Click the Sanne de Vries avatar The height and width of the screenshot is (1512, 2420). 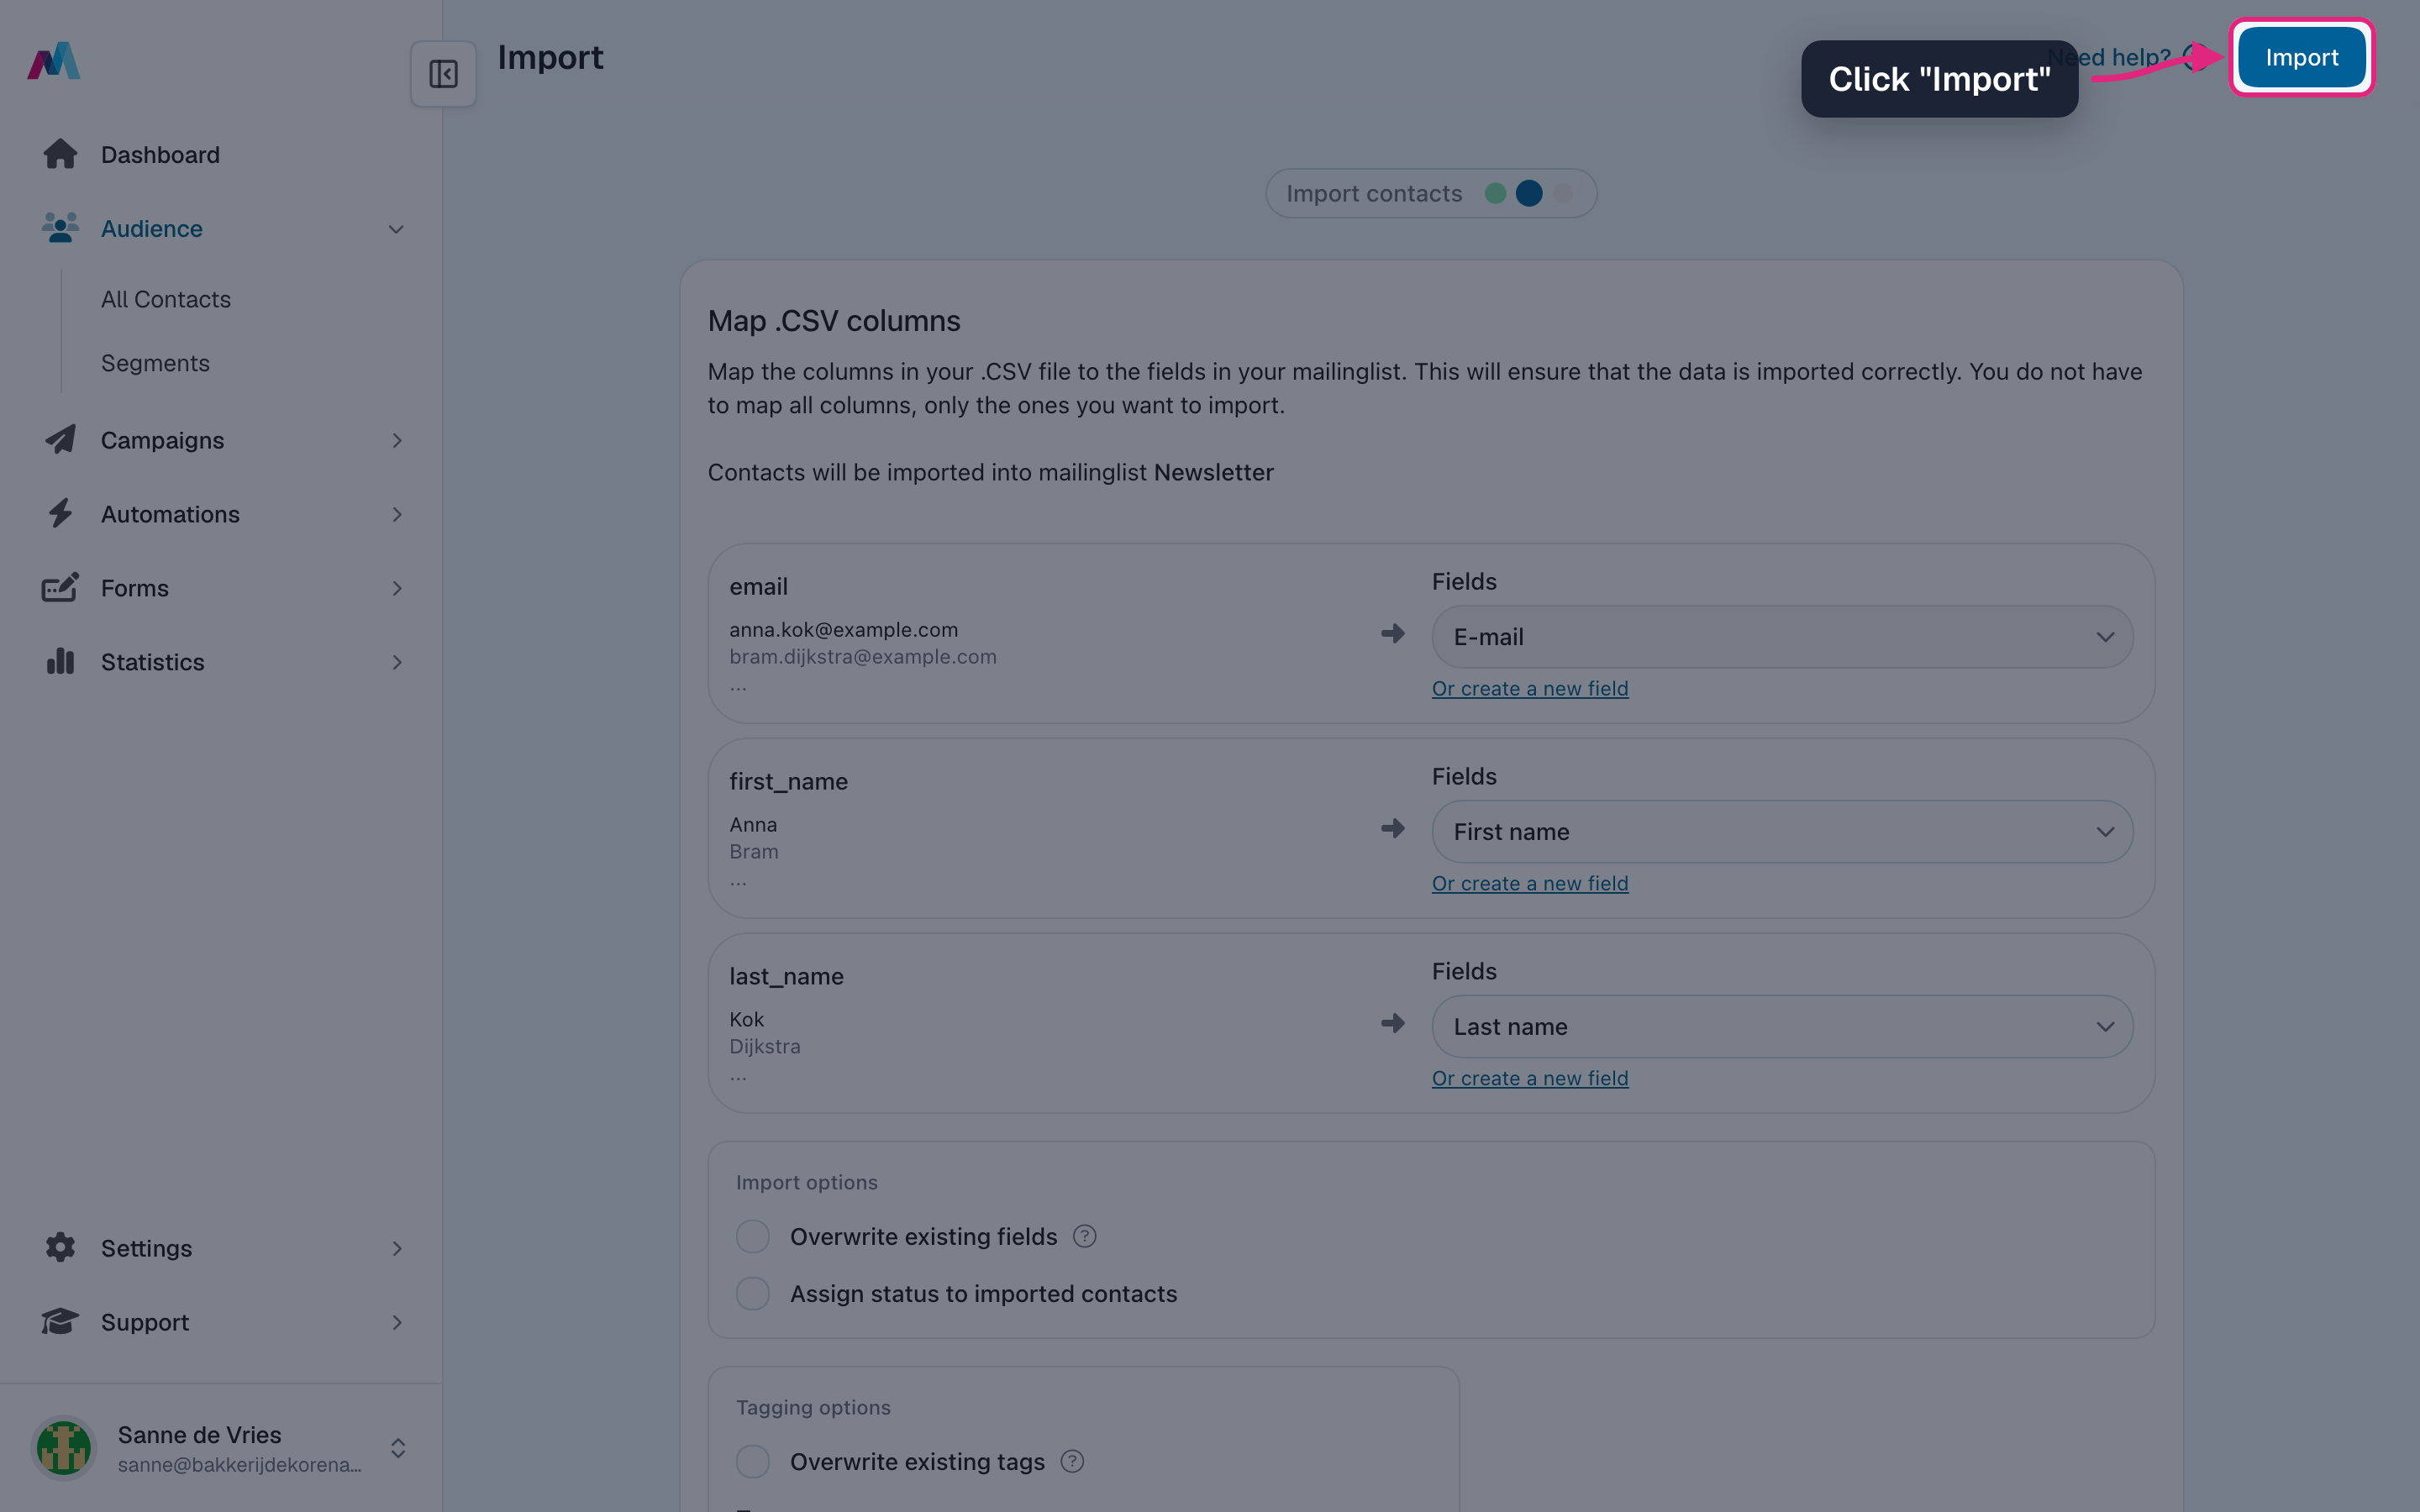[64, 1447]
